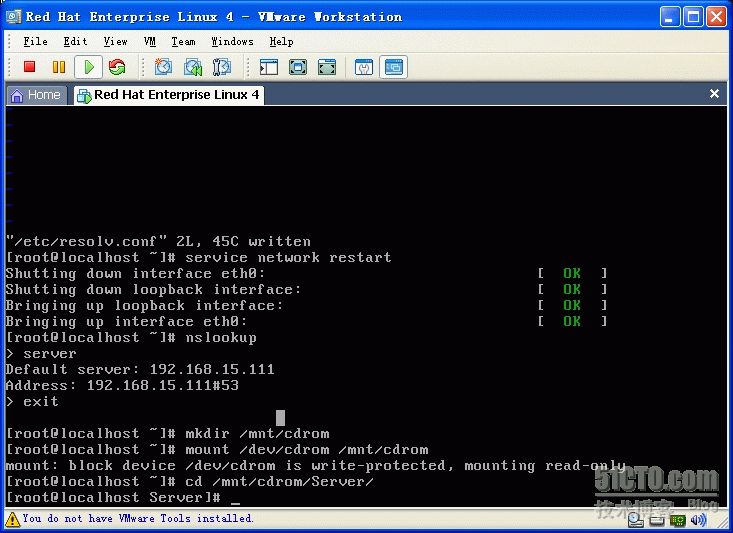This screenshot has height=533, width=733.
Task: Reset the virtual machine
Action: pyautogui.click(x=117, y=67)
